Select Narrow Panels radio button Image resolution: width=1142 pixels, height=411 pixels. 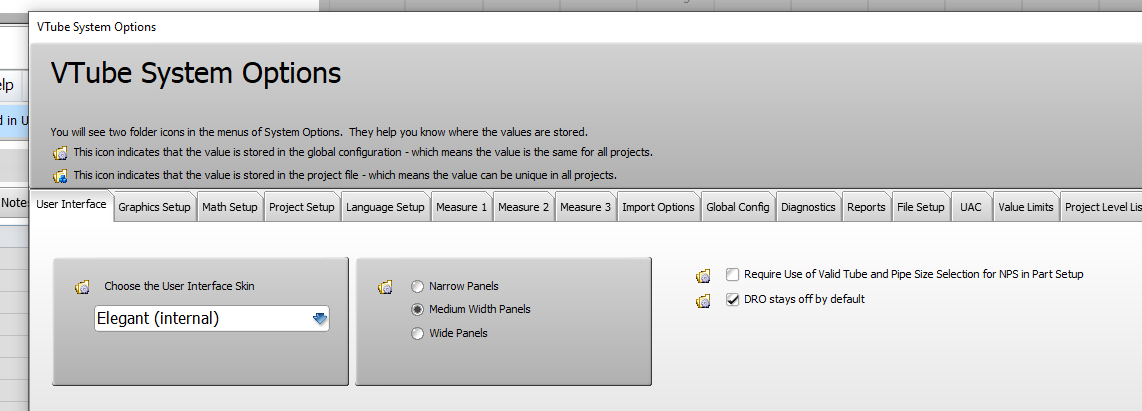[417, 286]
